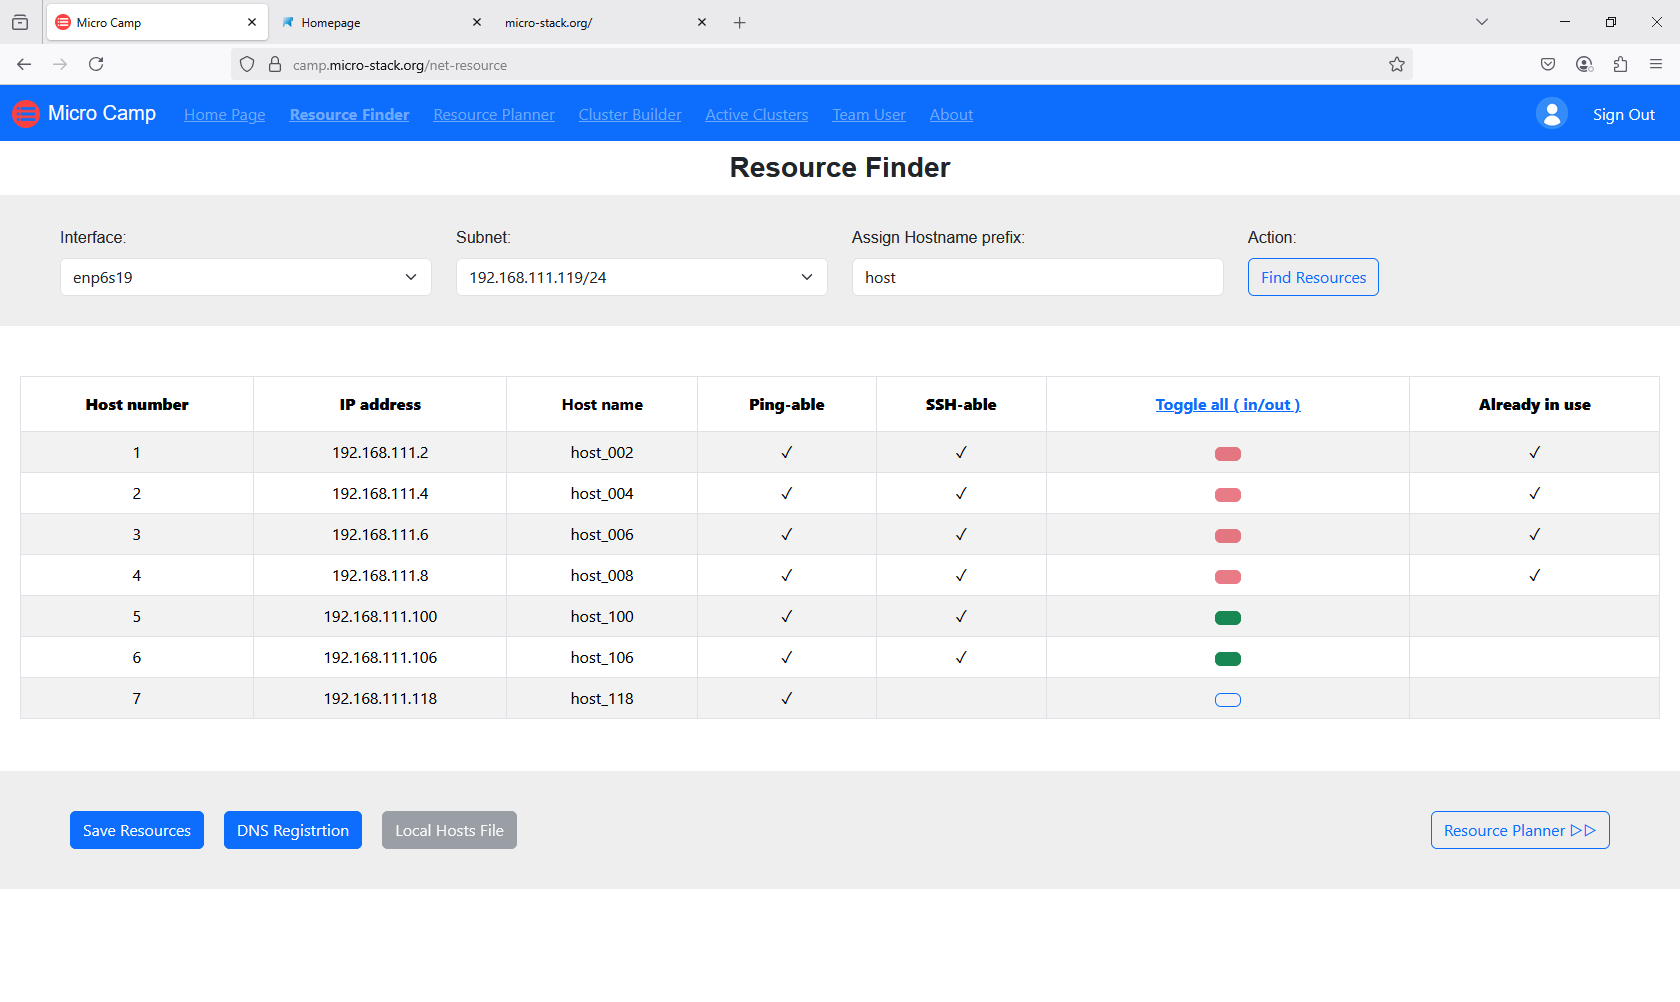Click host name host_118 cell

[602, 699]
